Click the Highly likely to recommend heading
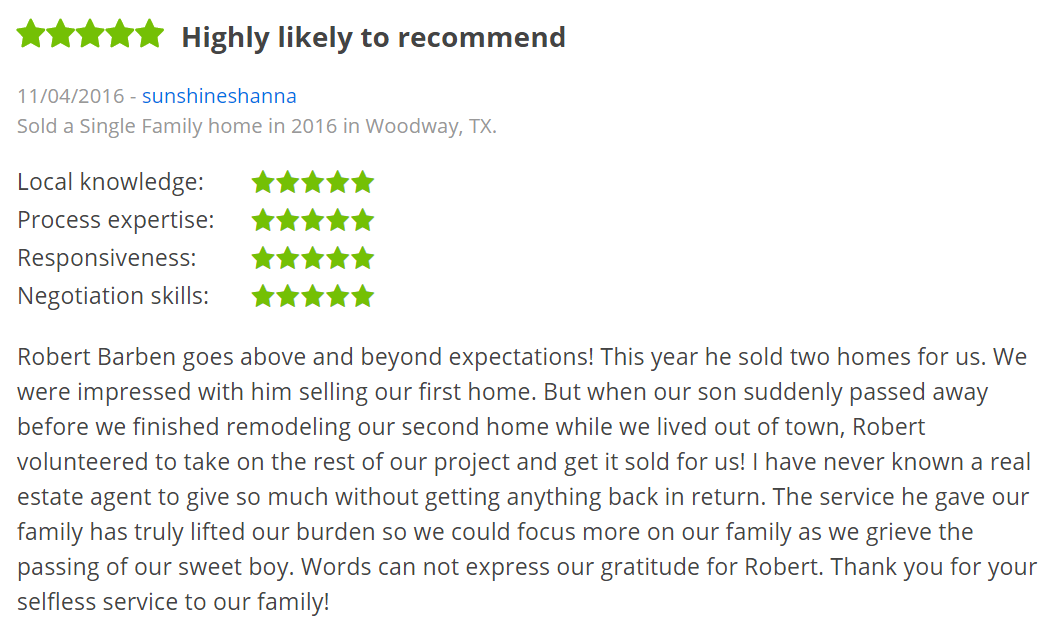 [x=373, y=38]
